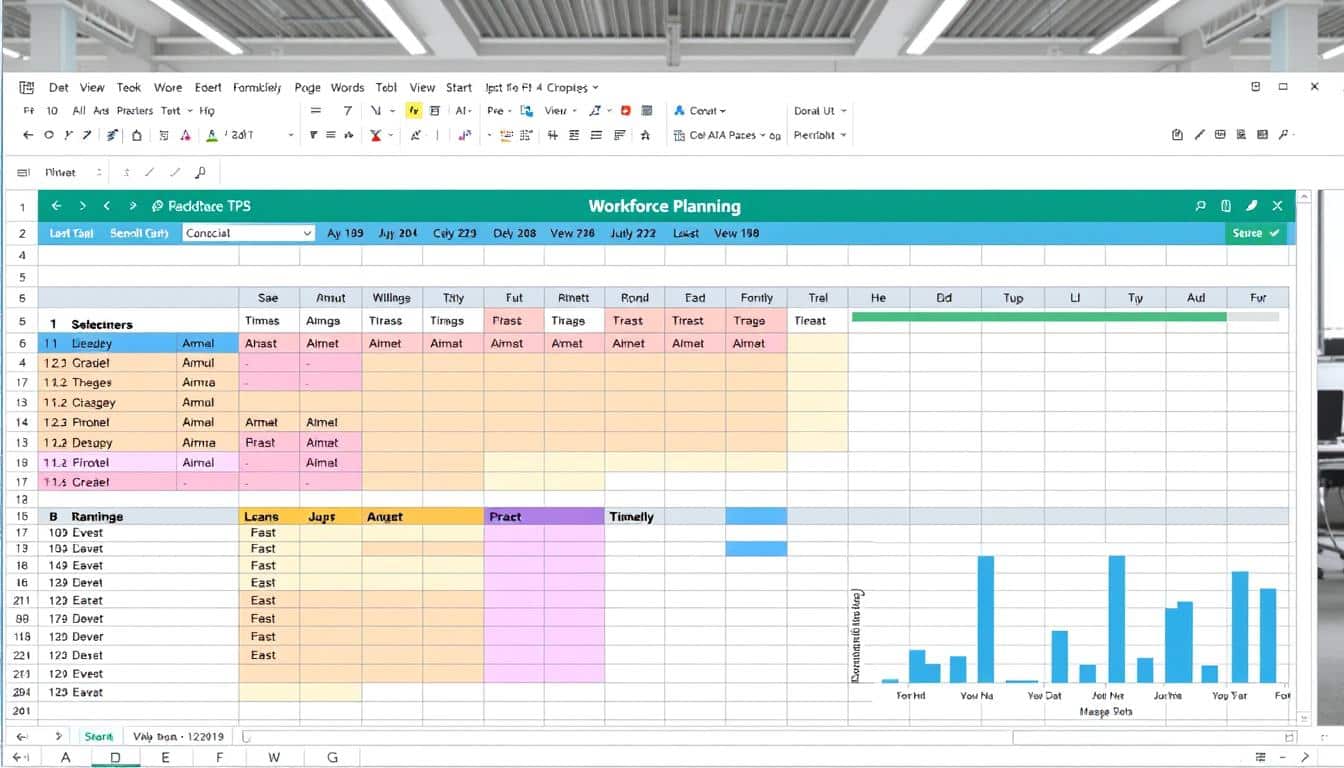
Task: Expand the arrow beside red X icon
Action: pos(393,135)
